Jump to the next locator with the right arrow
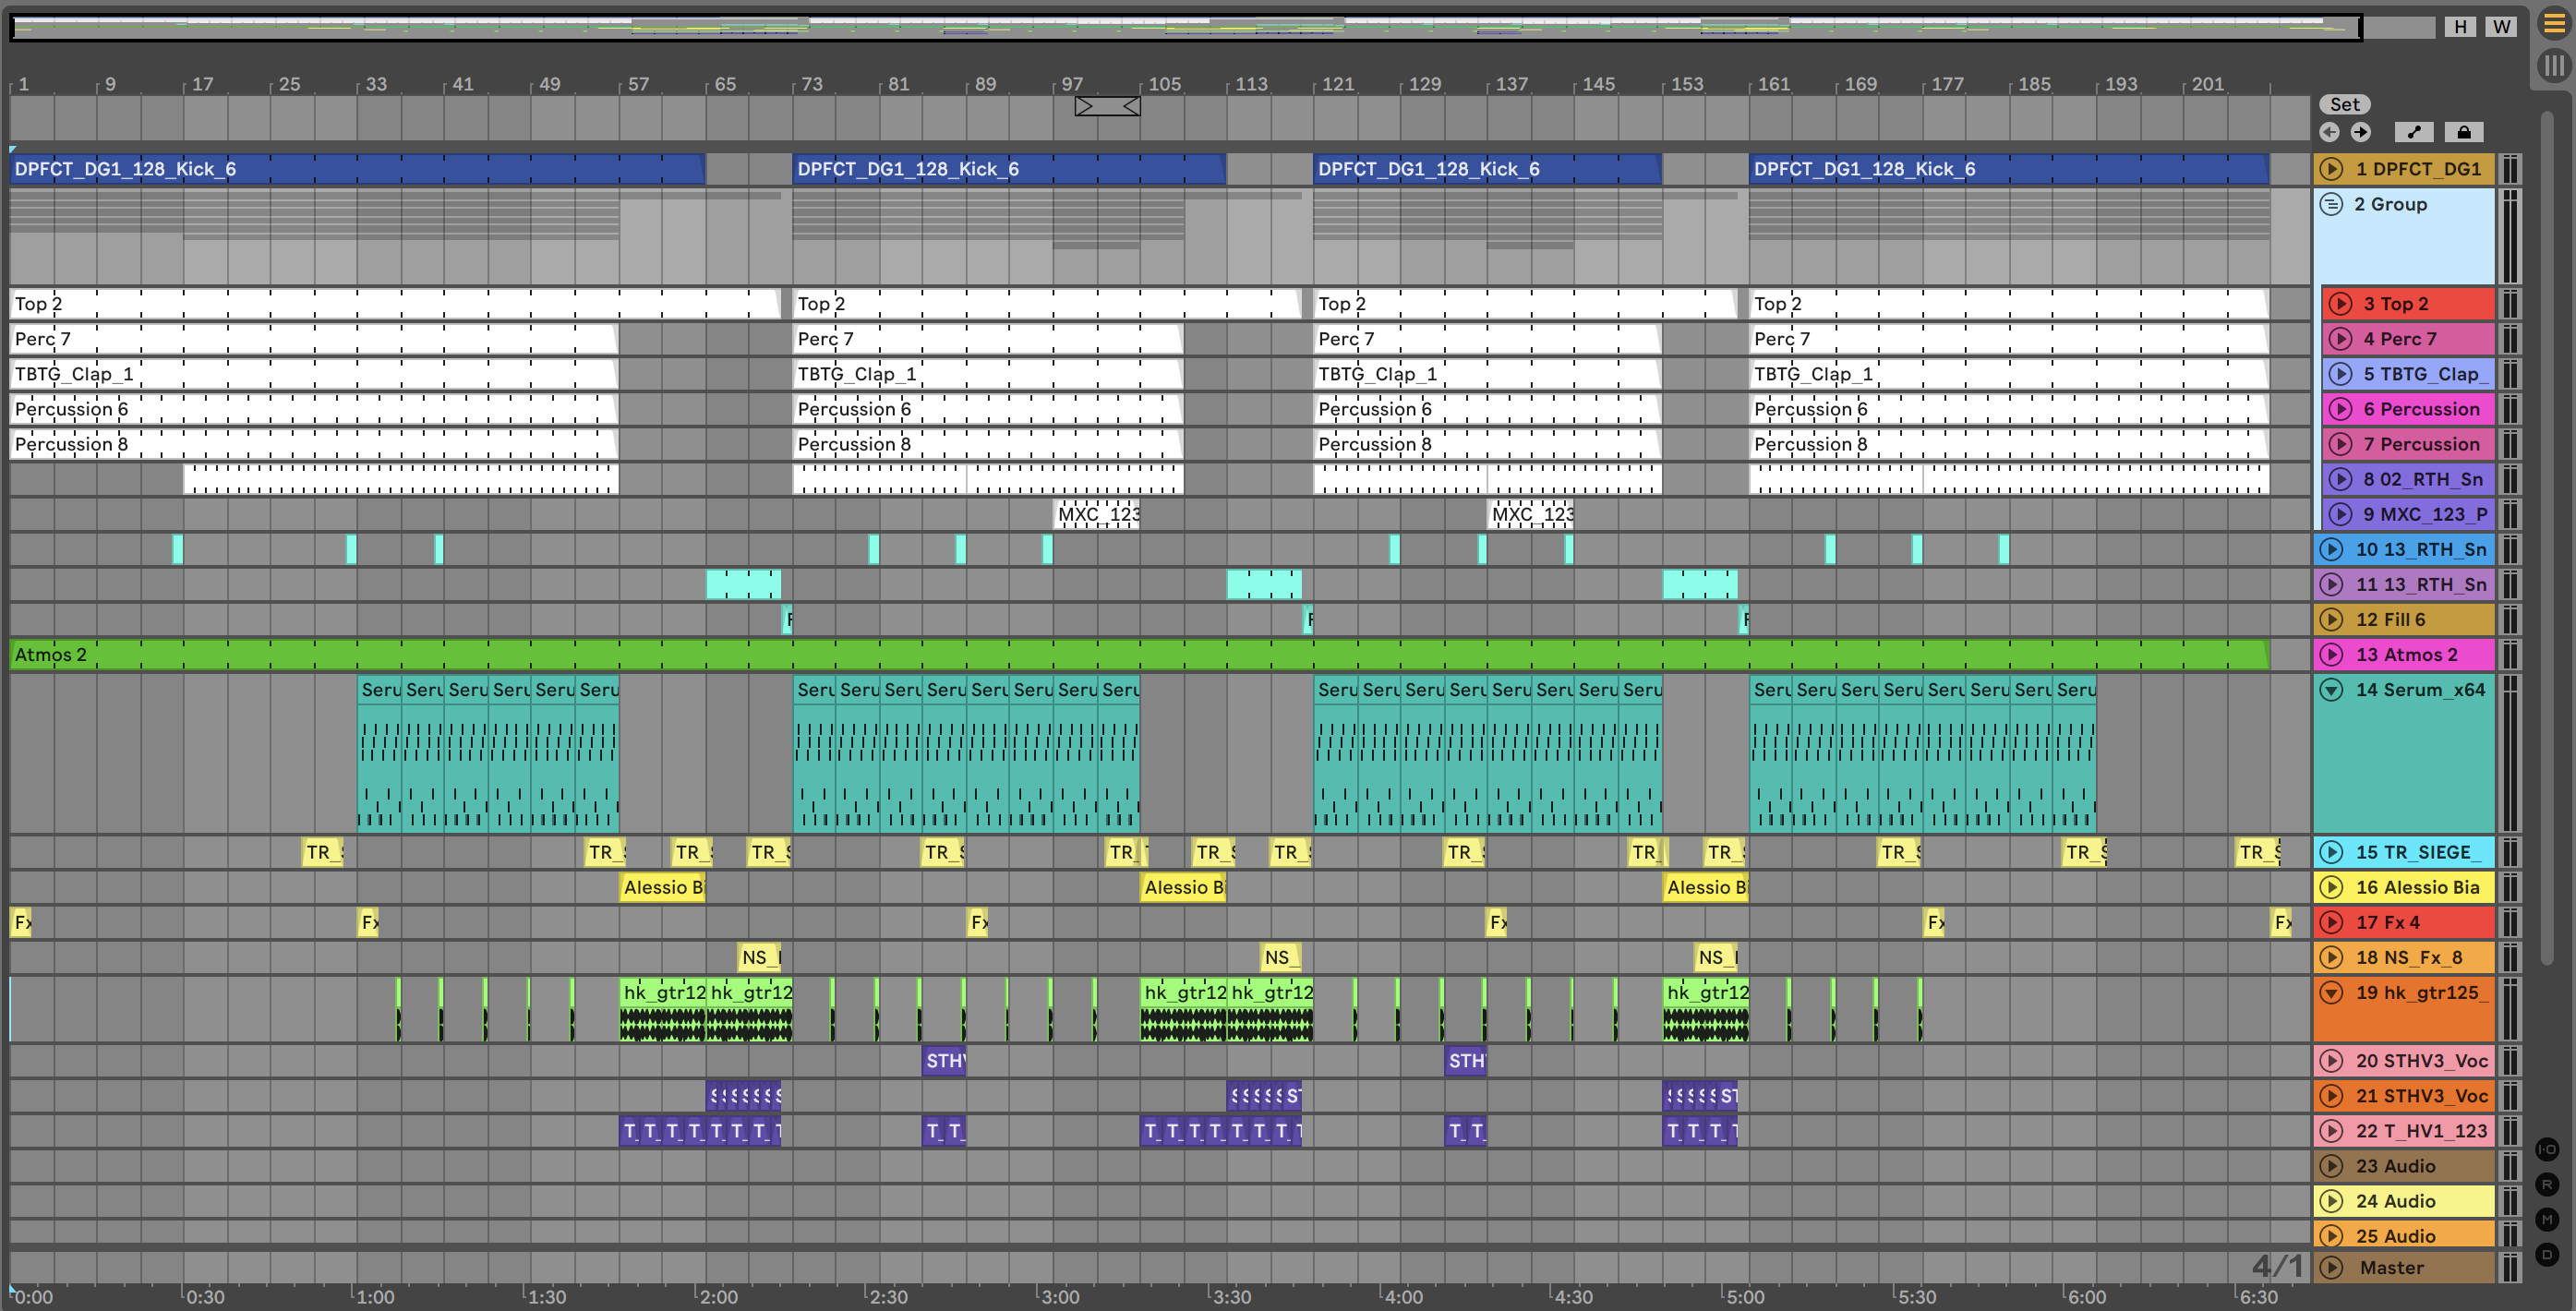Screen dimensions: 2576x1311 [2360, 132]
